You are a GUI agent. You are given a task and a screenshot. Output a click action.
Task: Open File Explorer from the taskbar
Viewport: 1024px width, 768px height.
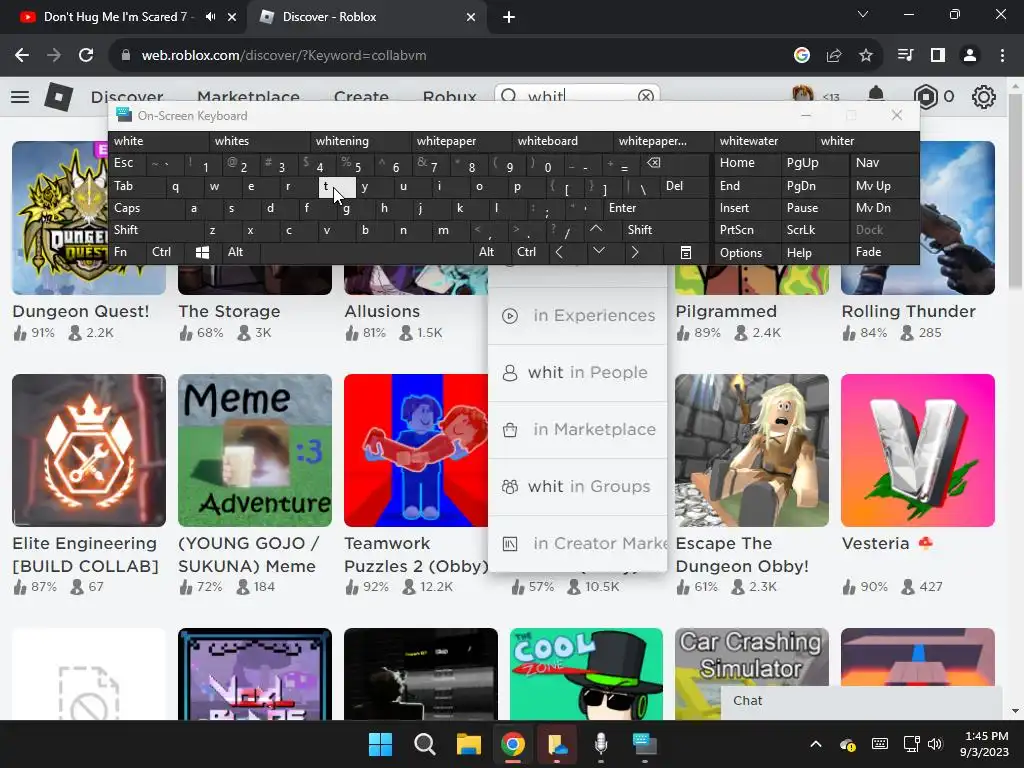pyautogui.click(x=468, y=744)
